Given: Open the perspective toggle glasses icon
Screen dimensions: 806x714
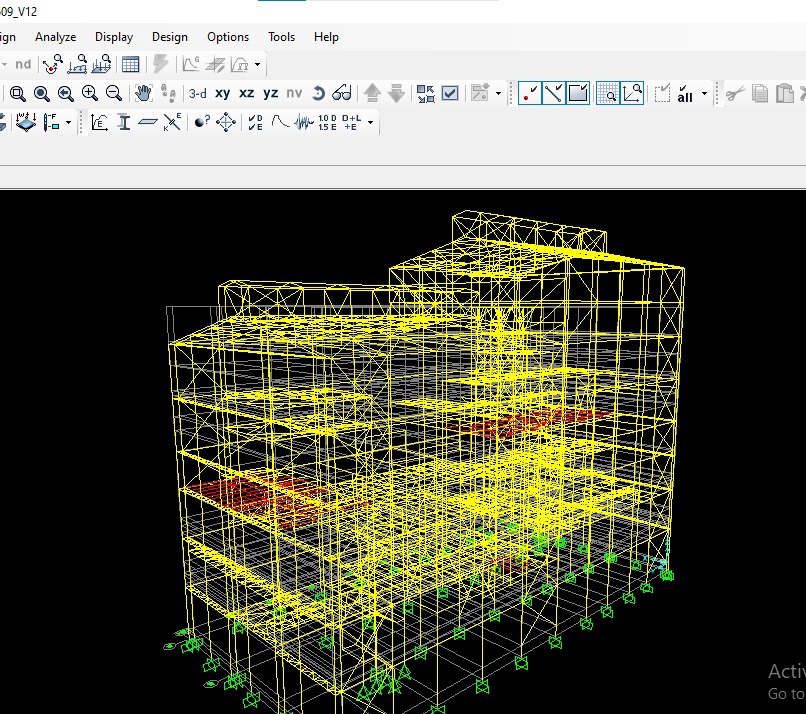Looking at the screenshot, I should 342,93.
